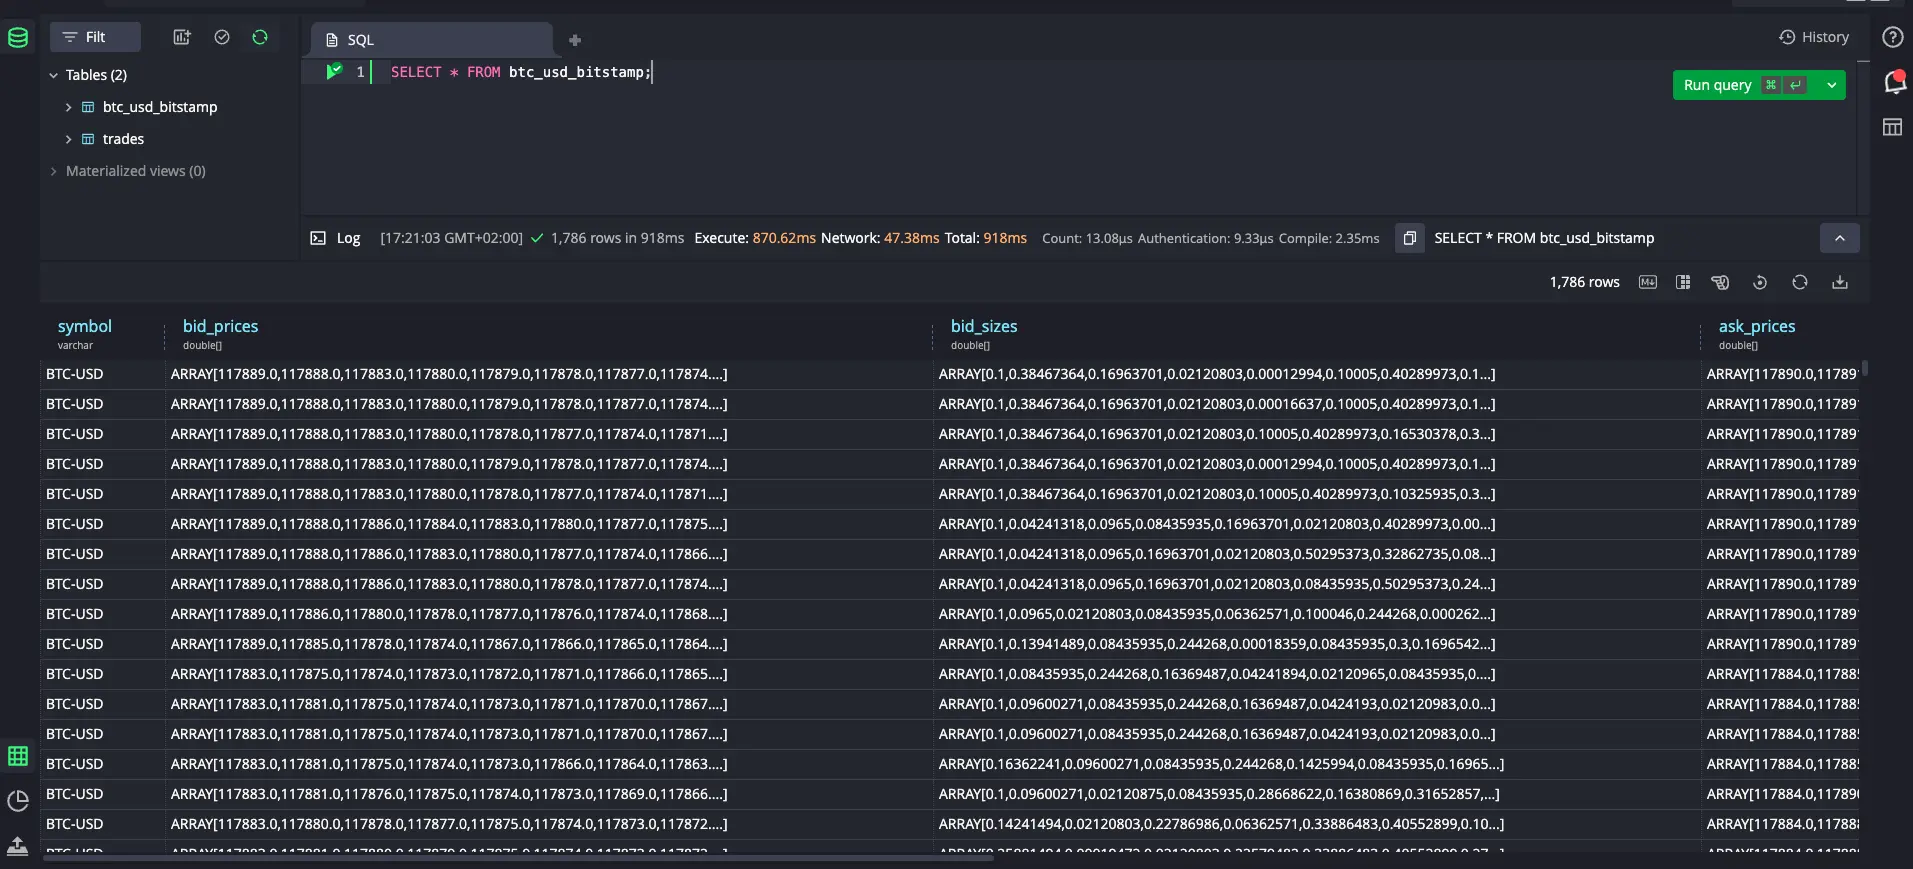Click the 47.38ms network time
1913x869 pixels.
tap(911, 238)
